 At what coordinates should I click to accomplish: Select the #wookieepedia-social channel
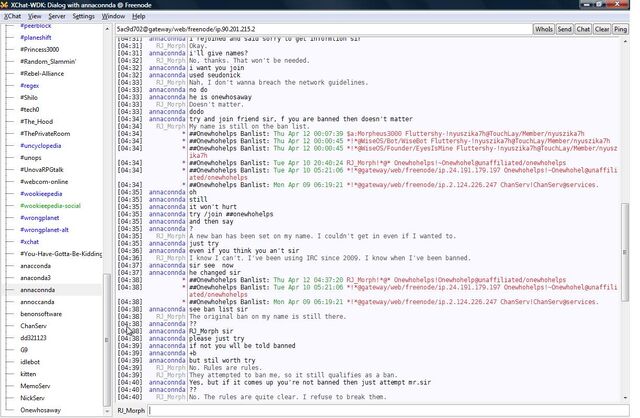[50, 206]
